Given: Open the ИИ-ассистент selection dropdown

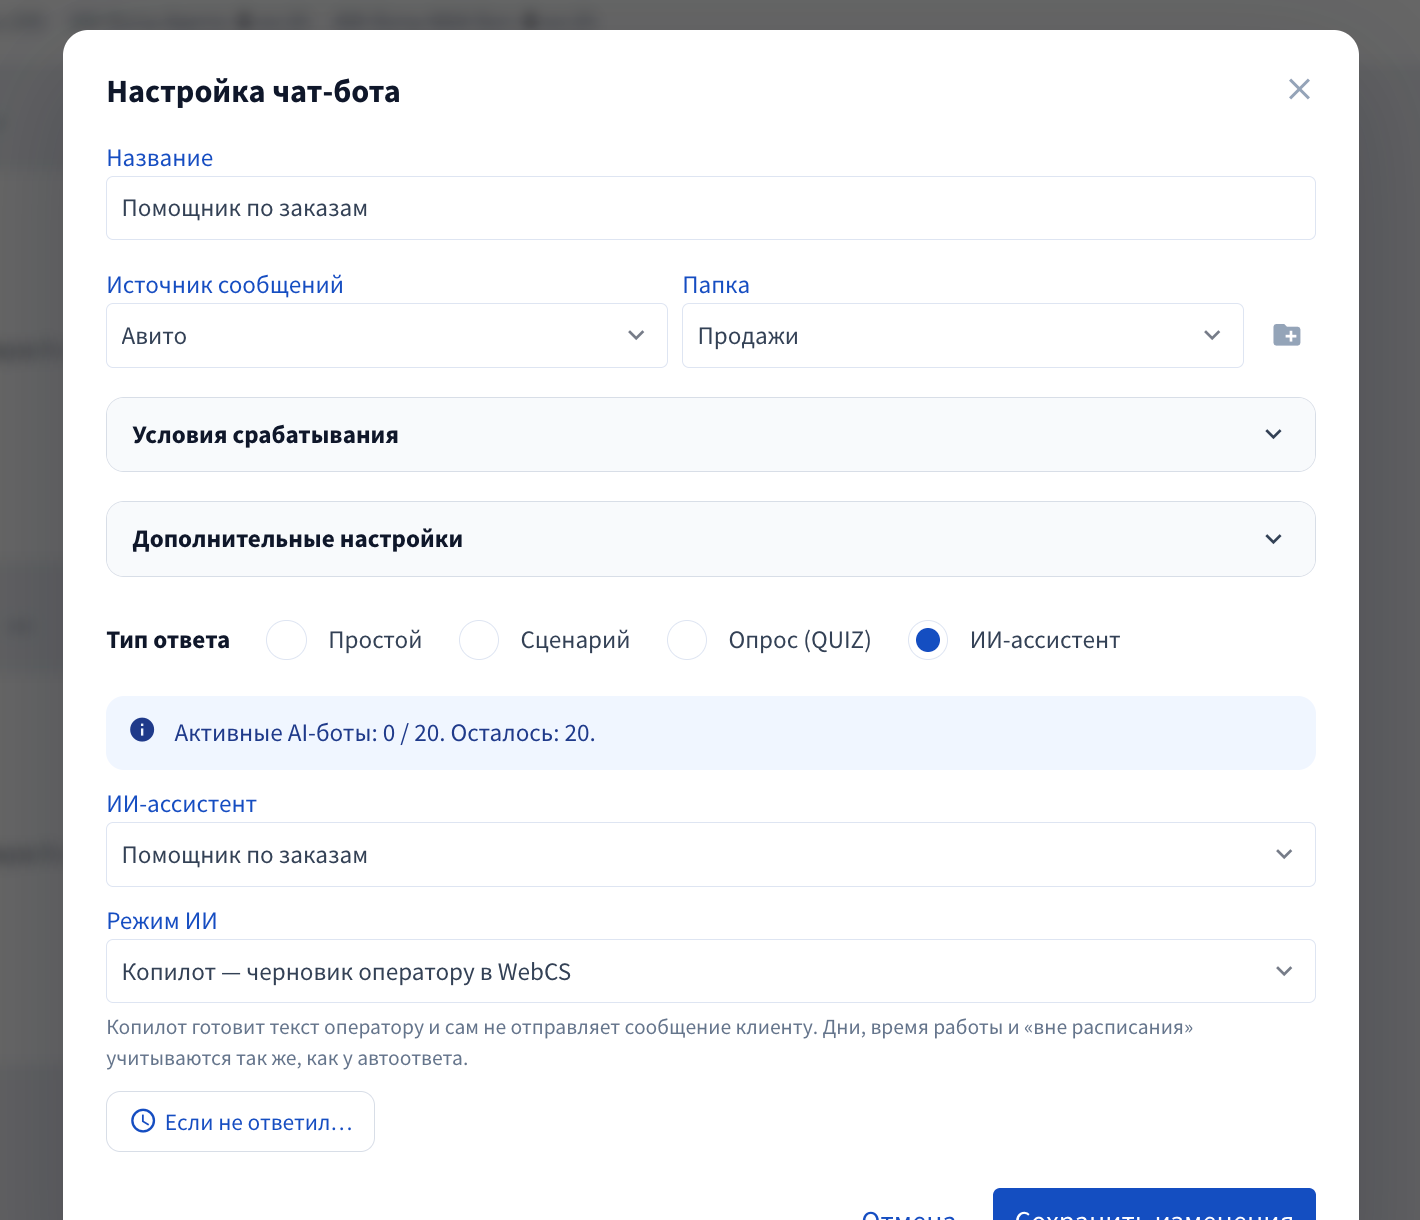Looking at the screenshot, I should (711, 855).
